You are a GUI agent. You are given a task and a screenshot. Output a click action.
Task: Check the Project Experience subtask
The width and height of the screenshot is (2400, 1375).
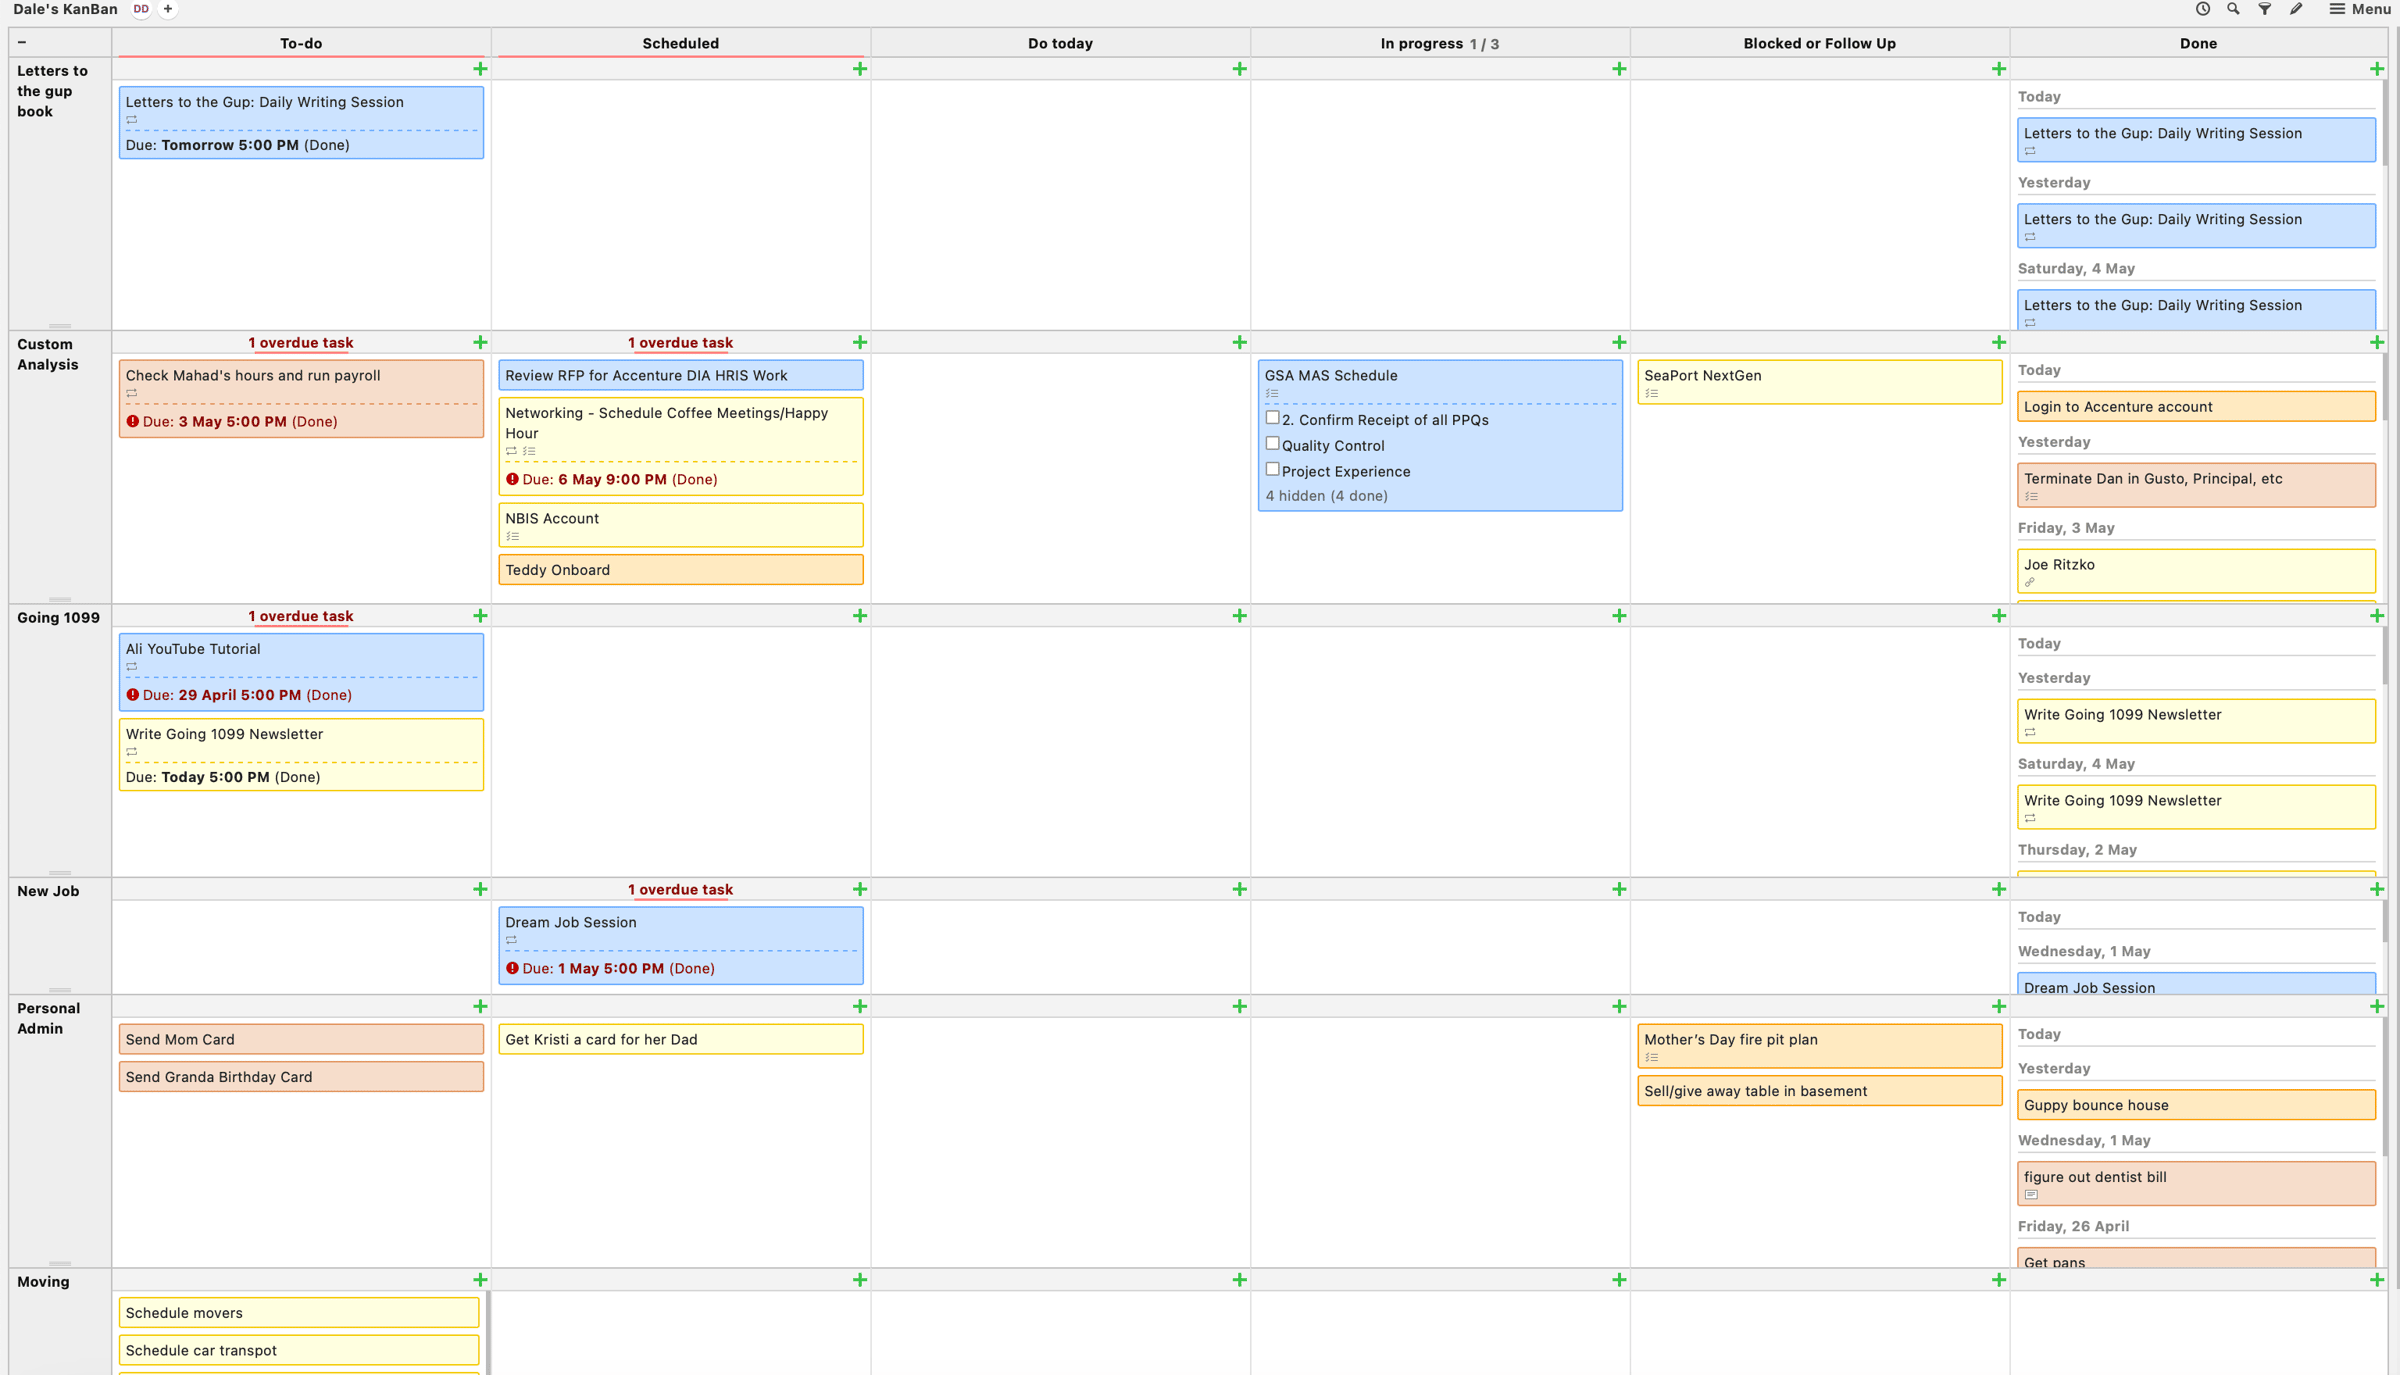point(1272,469)
